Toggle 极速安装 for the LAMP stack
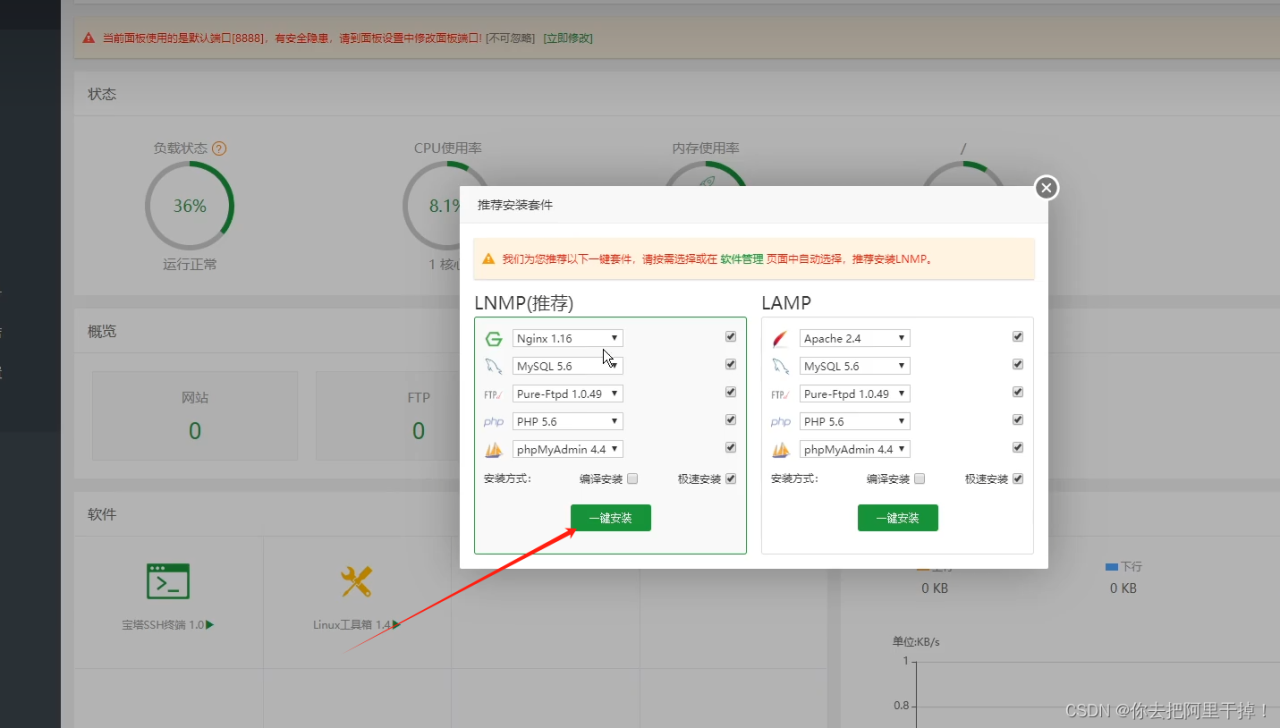Screen dimensions: 1280x728 coord(1018,478)
